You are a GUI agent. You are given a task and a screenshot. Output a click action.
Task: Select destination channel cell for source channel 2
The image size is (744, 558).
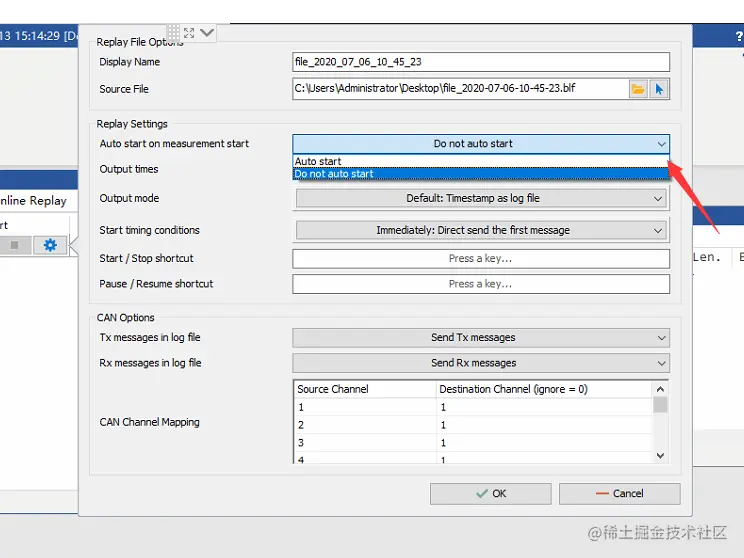coord(544,425)
